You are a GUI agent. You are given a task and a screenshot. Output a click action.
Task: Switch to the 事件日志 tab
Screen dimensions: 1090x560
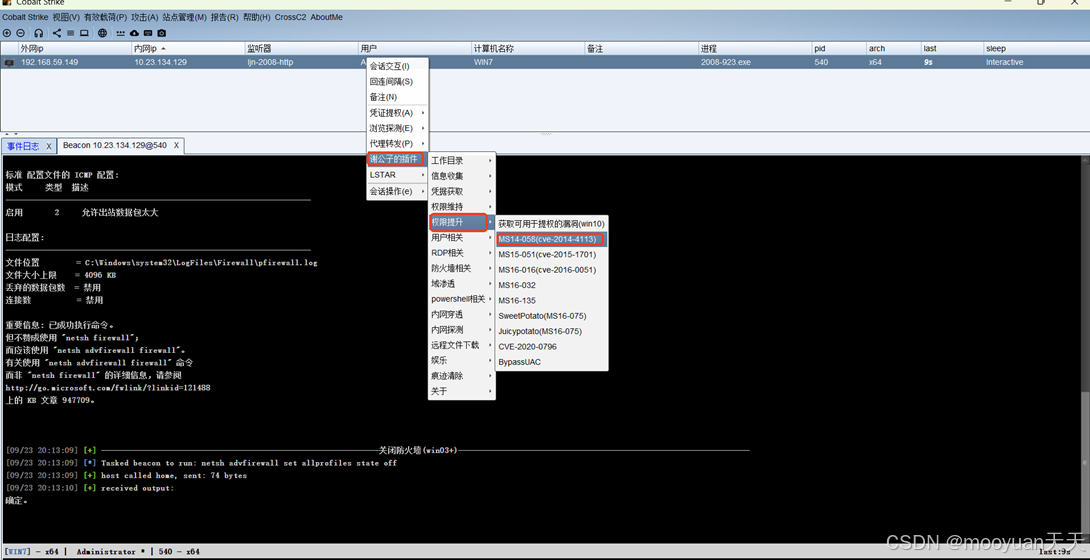coord(23,146)
